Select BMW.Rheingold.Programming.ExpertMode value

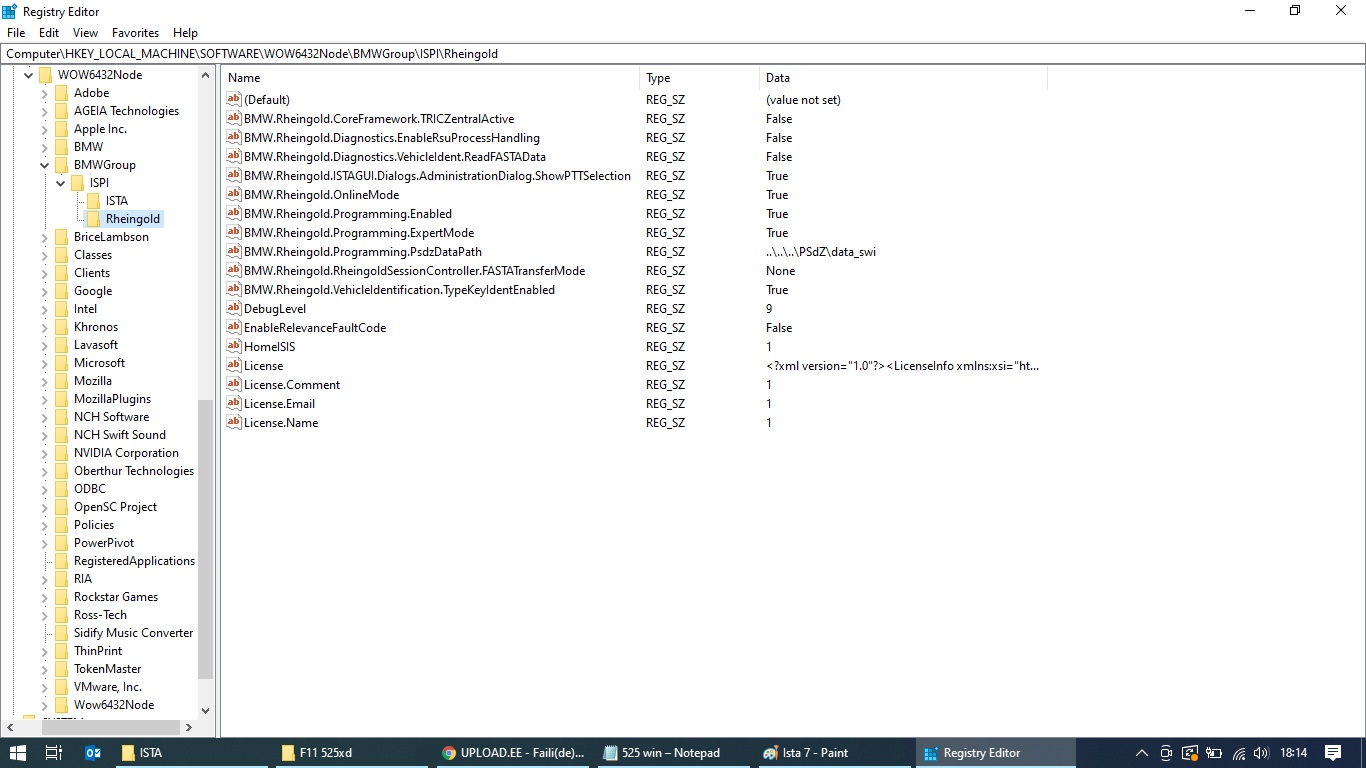(x=359, y=233)
